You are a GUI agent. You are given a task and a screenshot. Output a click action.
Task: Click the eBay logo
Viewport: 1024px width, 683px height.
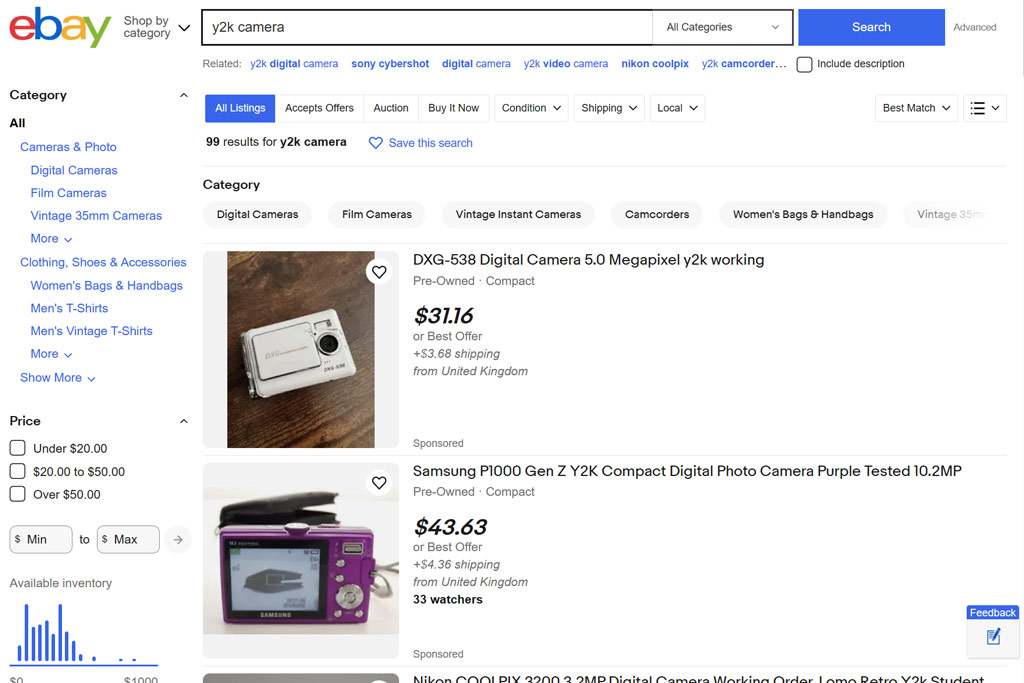[x=60, y=27]
